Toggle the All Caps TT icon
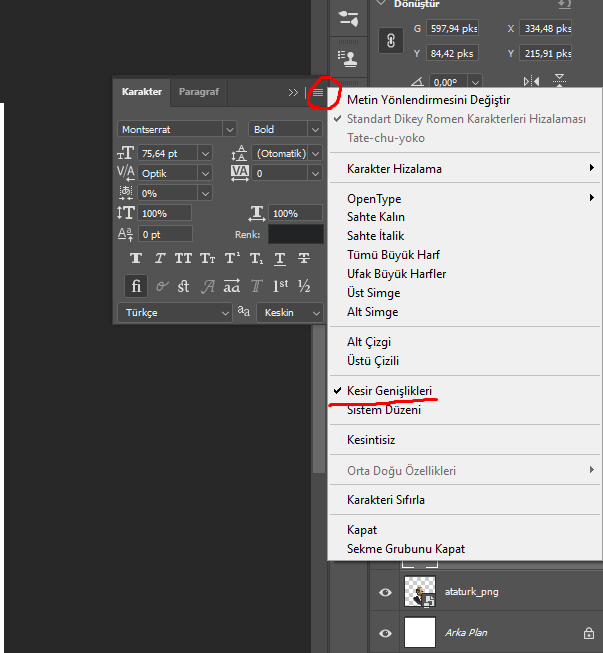603x653 pixels. click(x=183, y=259)
